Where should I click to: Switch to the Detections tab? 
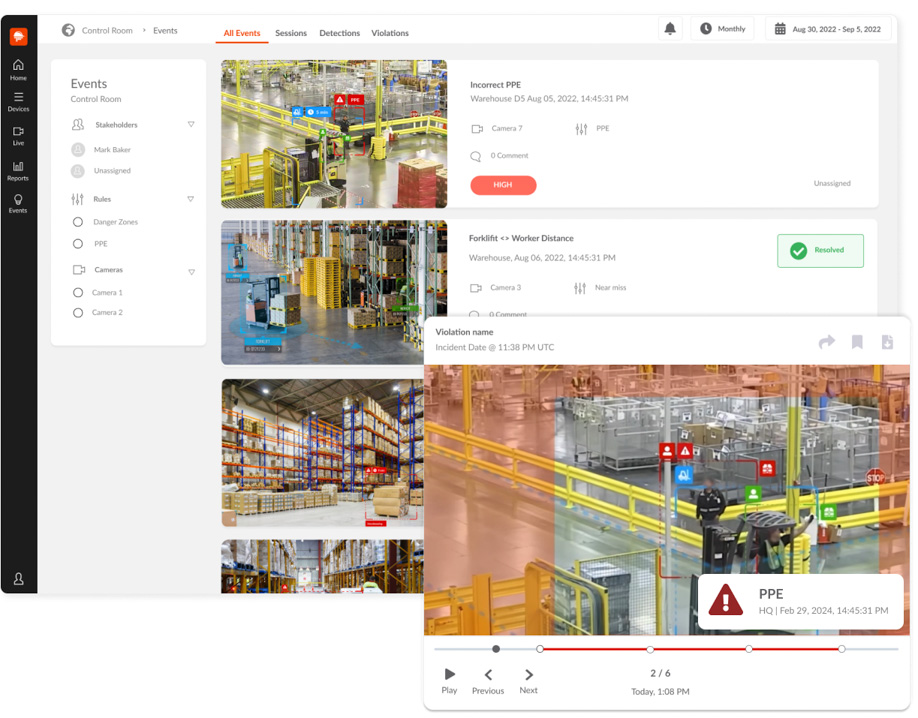click(339, 33)
